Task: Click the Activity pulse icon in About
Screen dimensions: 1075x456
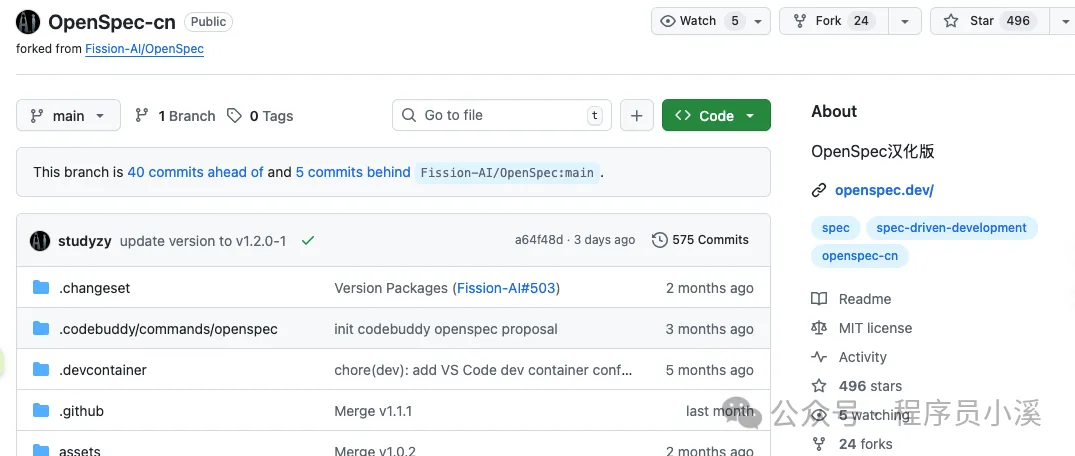Action: (819, 357)
